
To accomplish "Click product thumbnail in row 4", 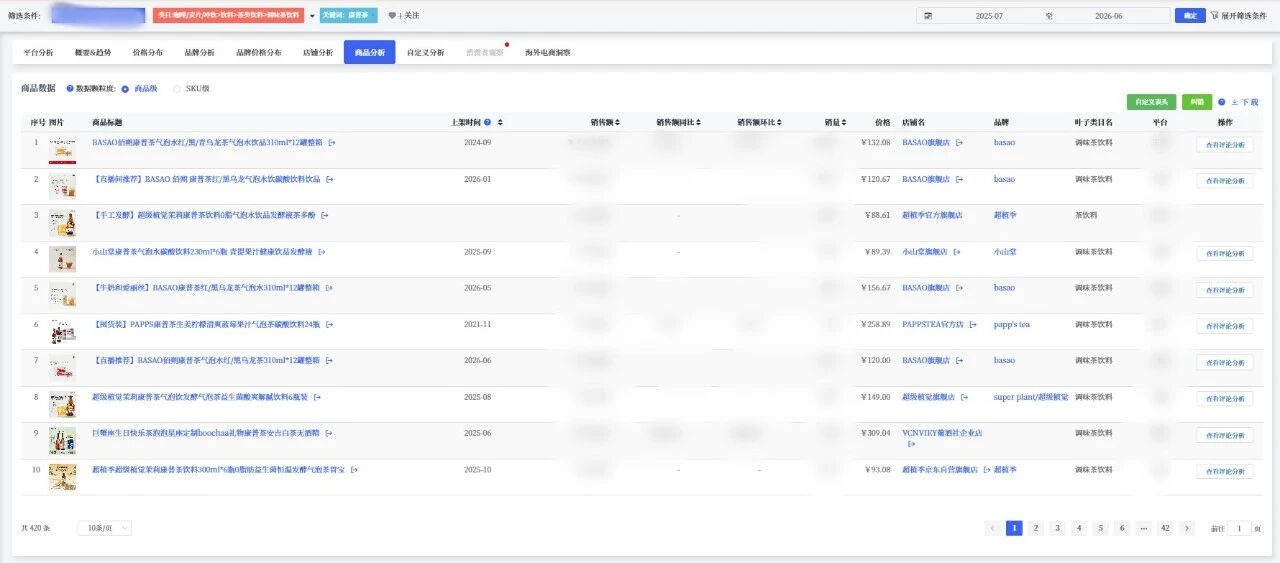I will 62,260.
